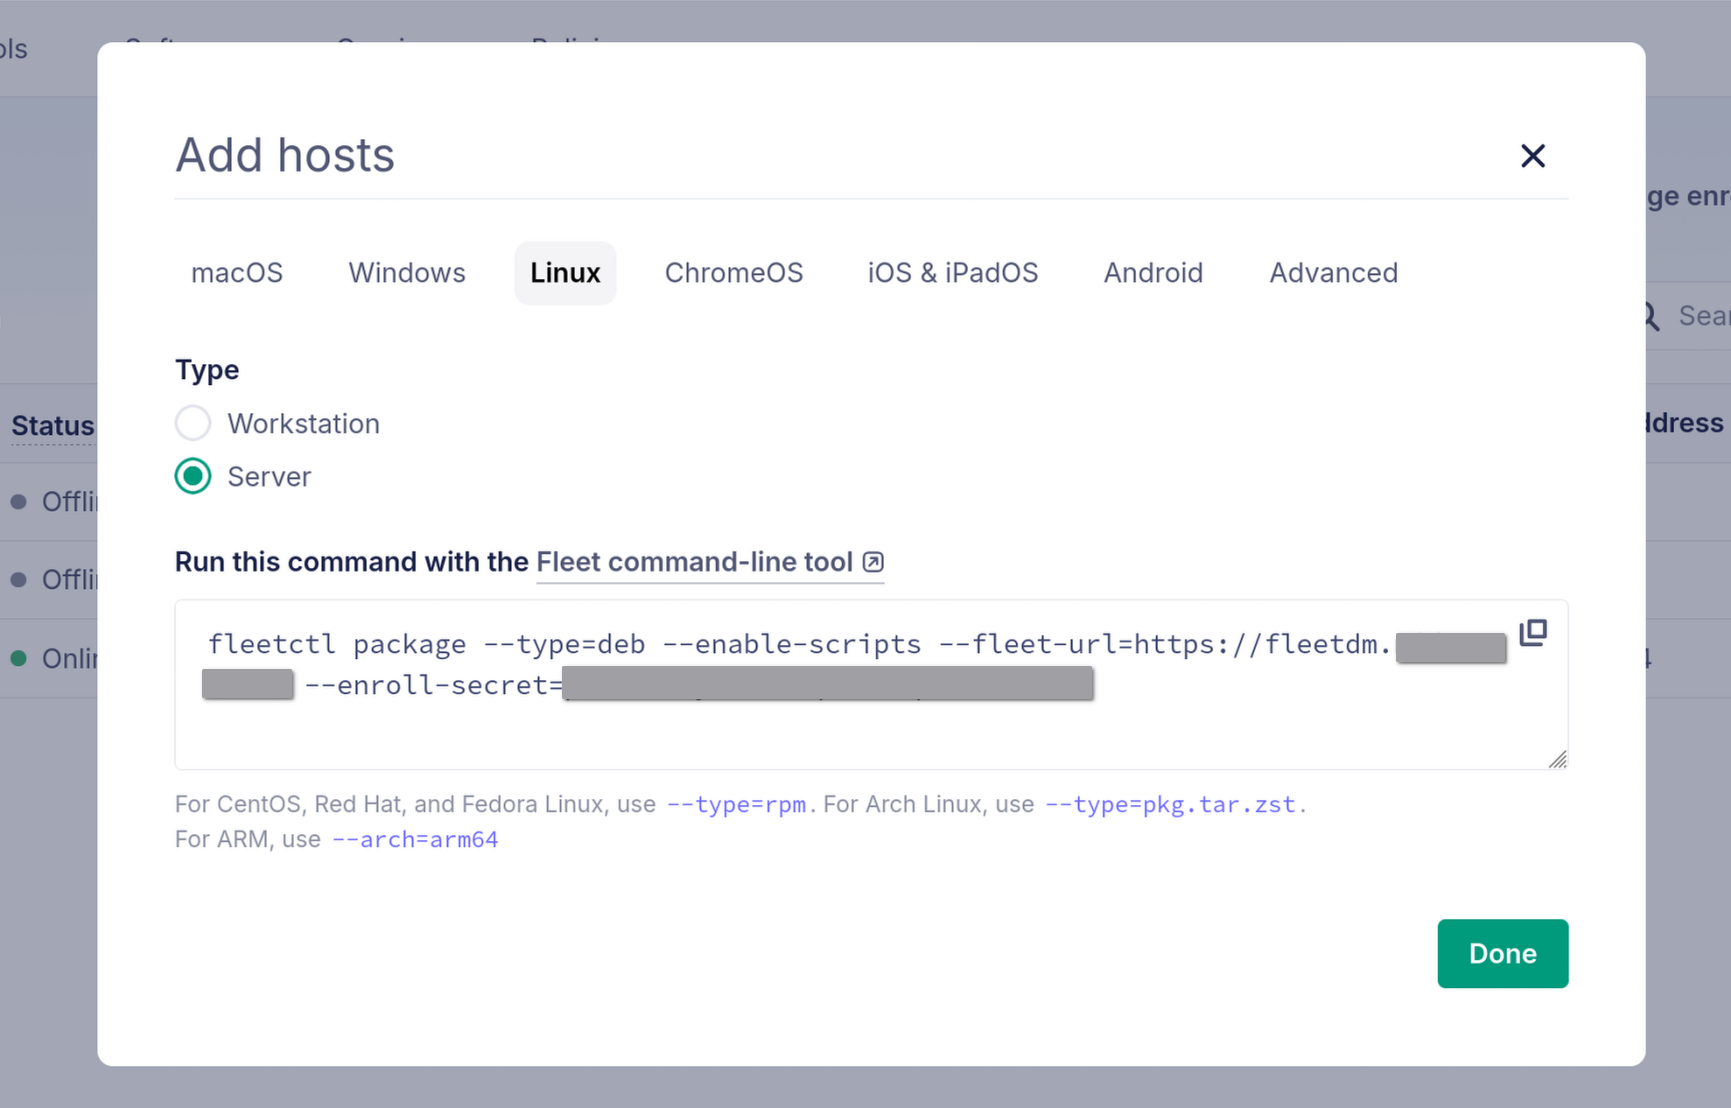Click the textarea resize handle corner
1731x1108 pixels.
1558,760
